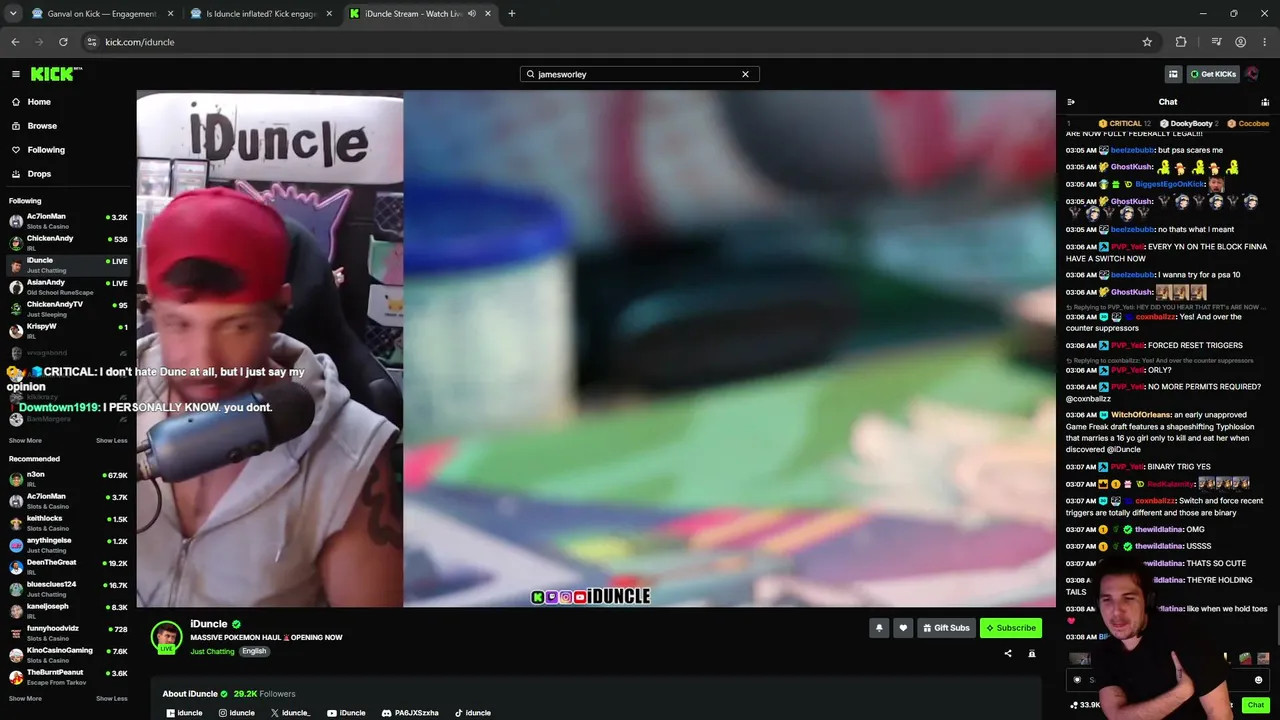Open the Get KICKs button
This screenshot has height=720, width=1280.
(x=1213, y=74)
